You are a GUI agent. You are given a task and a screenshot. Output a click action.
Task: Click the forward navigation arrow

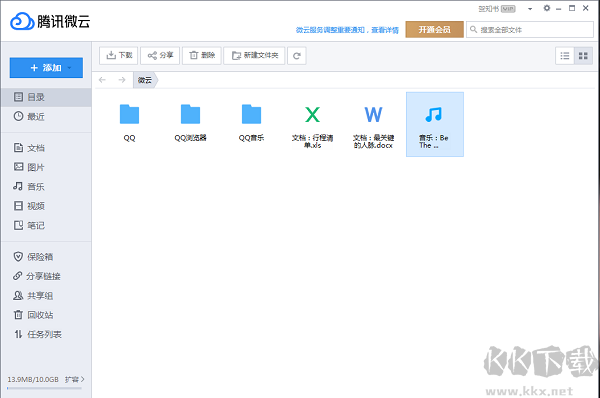pyautogui.click(x=122, y=80)
